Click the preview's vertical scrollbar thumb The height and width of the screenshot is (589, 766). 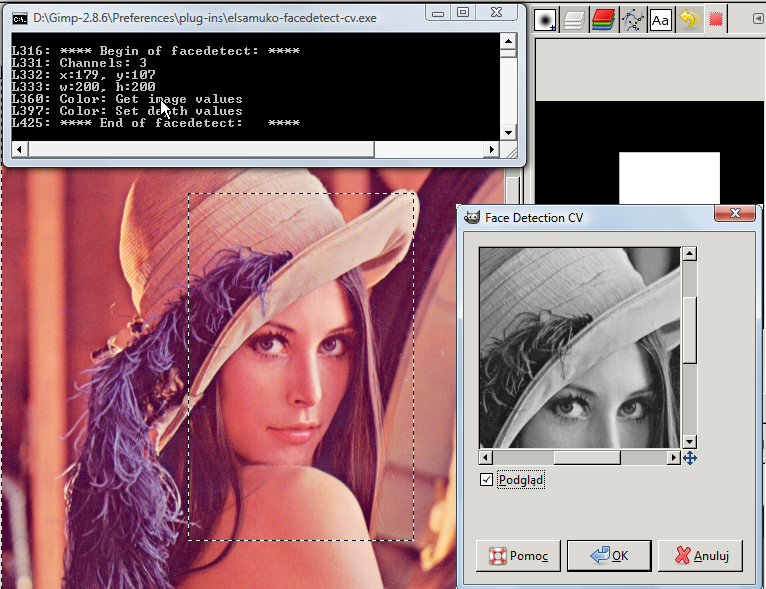click(689, 330)
